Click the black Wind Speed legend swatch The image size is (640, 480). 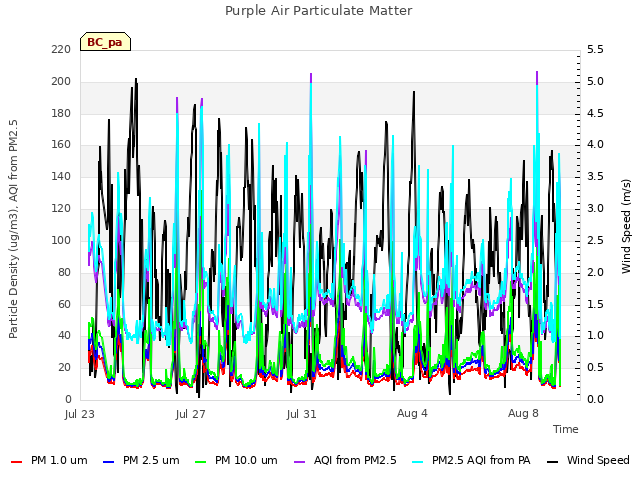(552, 462)
